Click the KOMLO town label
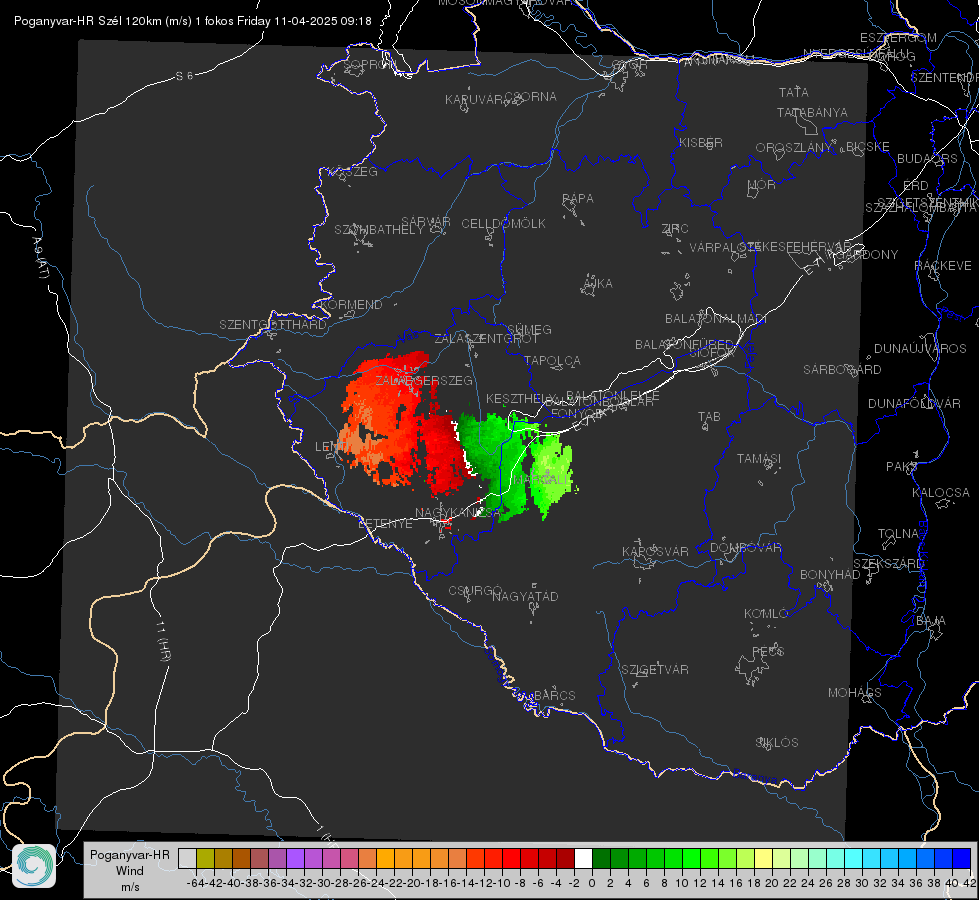This screenshot has width=979, height=900. coord(766,614)
